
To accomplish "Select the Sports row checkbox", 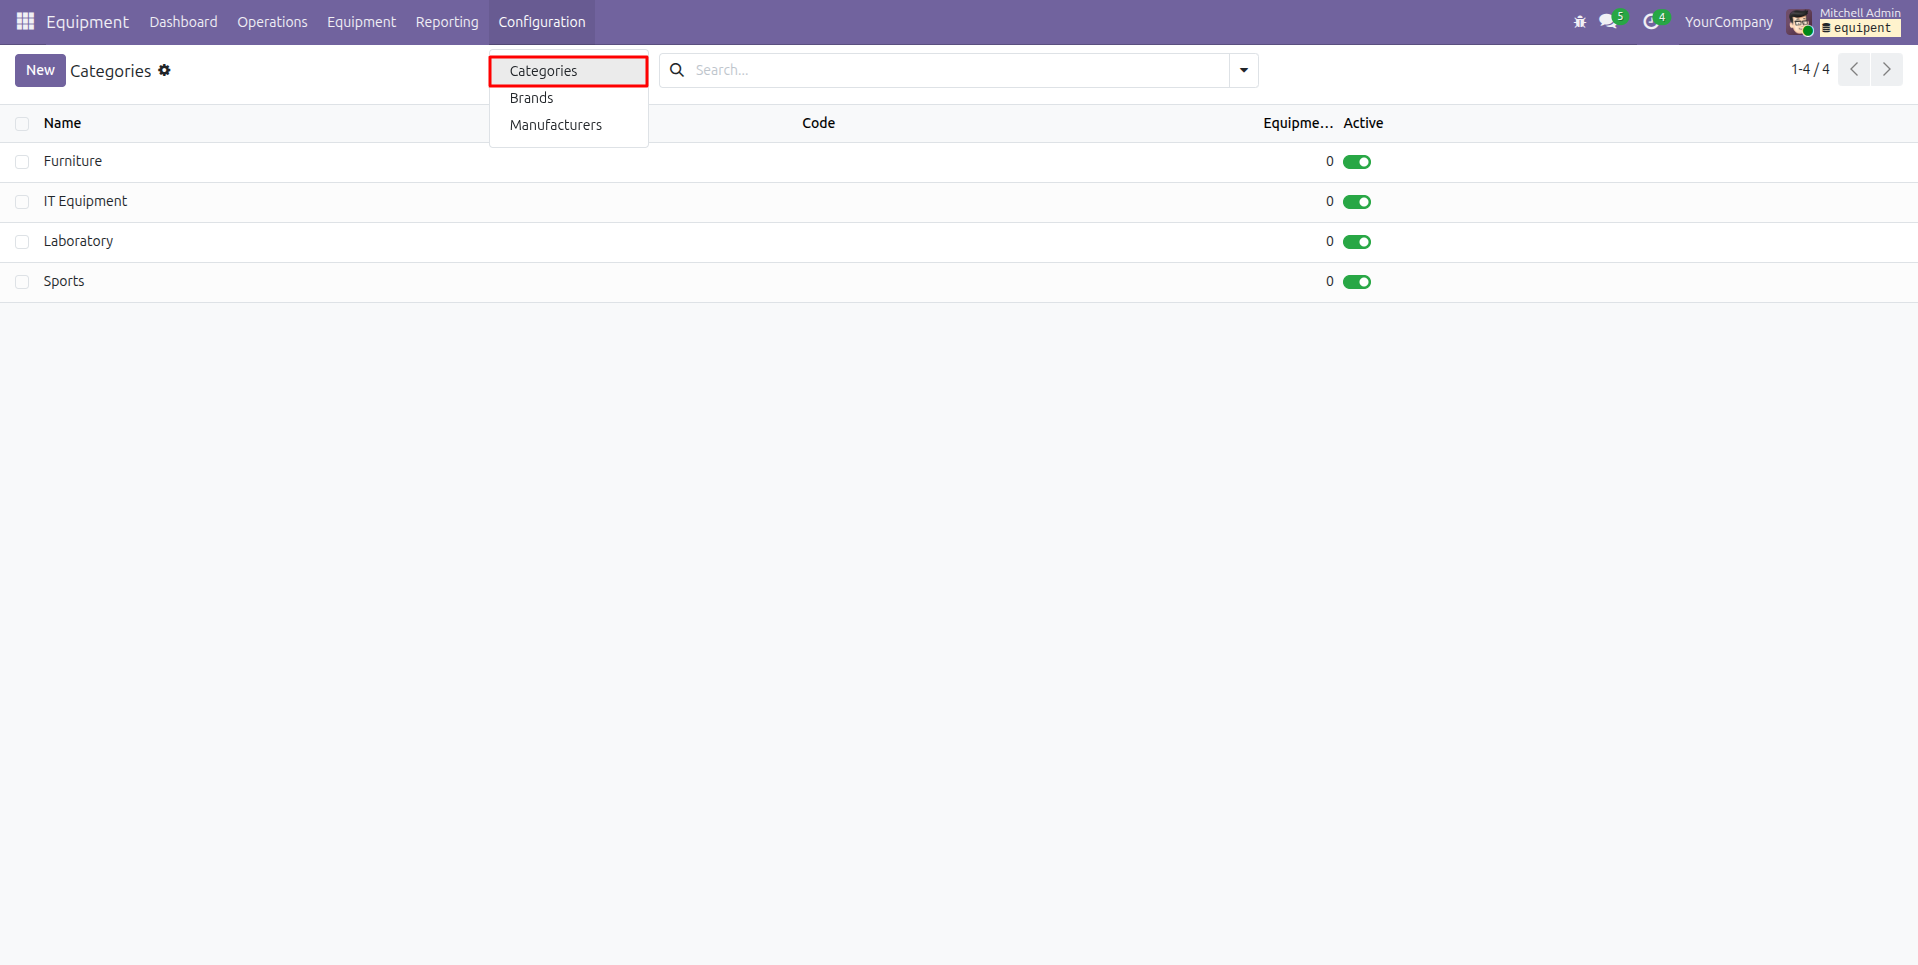I will click(x=22, y=282).
